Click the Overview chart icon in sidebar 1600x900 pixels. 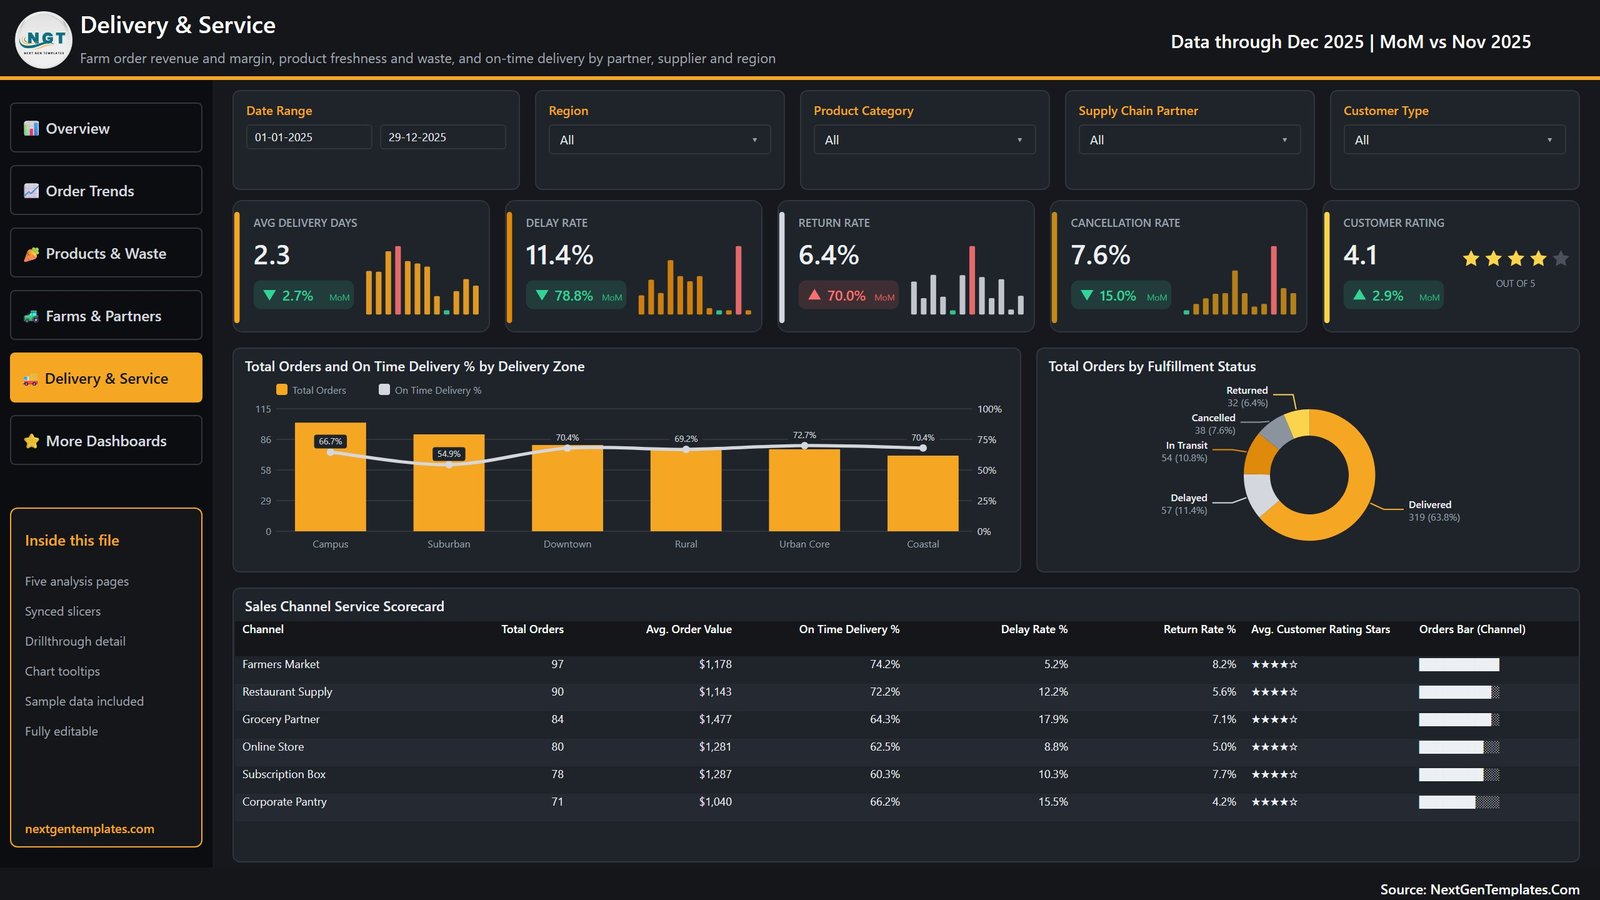(31, 128)
